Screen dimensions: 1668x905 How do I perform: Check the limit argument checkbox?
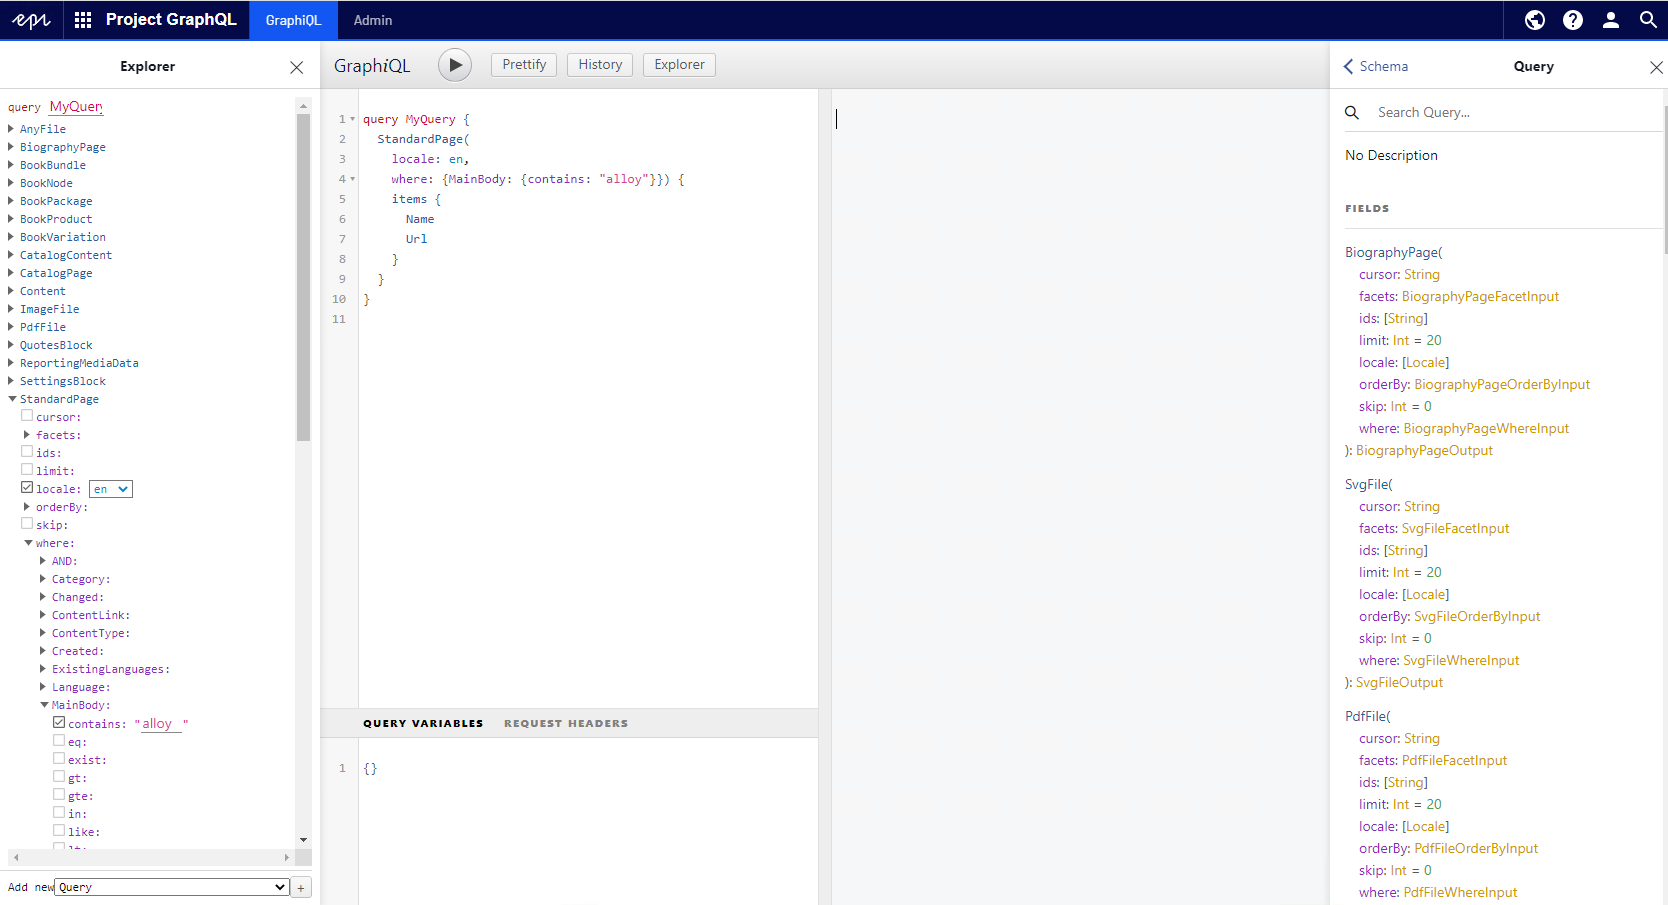27,470
